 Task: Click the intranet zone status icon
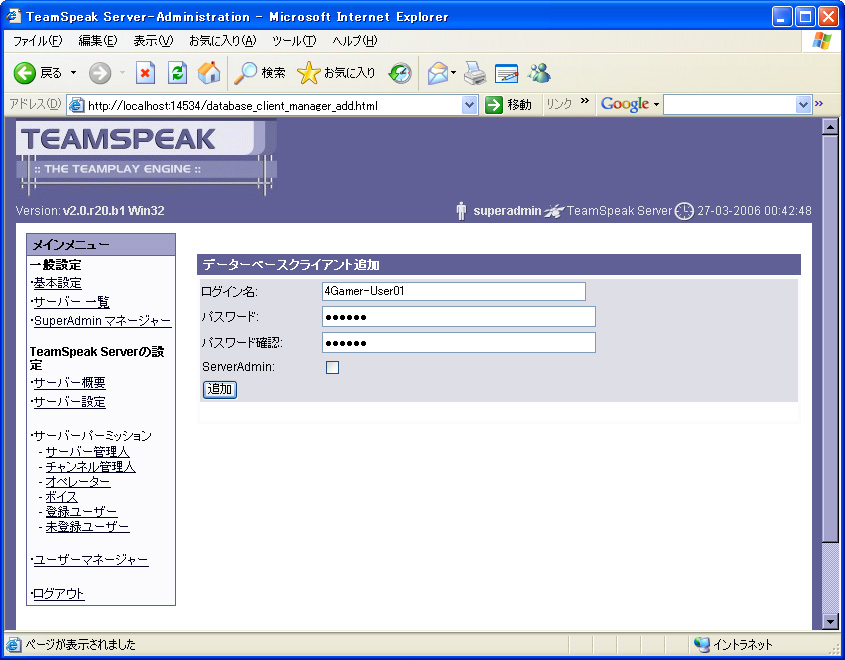pos(702,644)
